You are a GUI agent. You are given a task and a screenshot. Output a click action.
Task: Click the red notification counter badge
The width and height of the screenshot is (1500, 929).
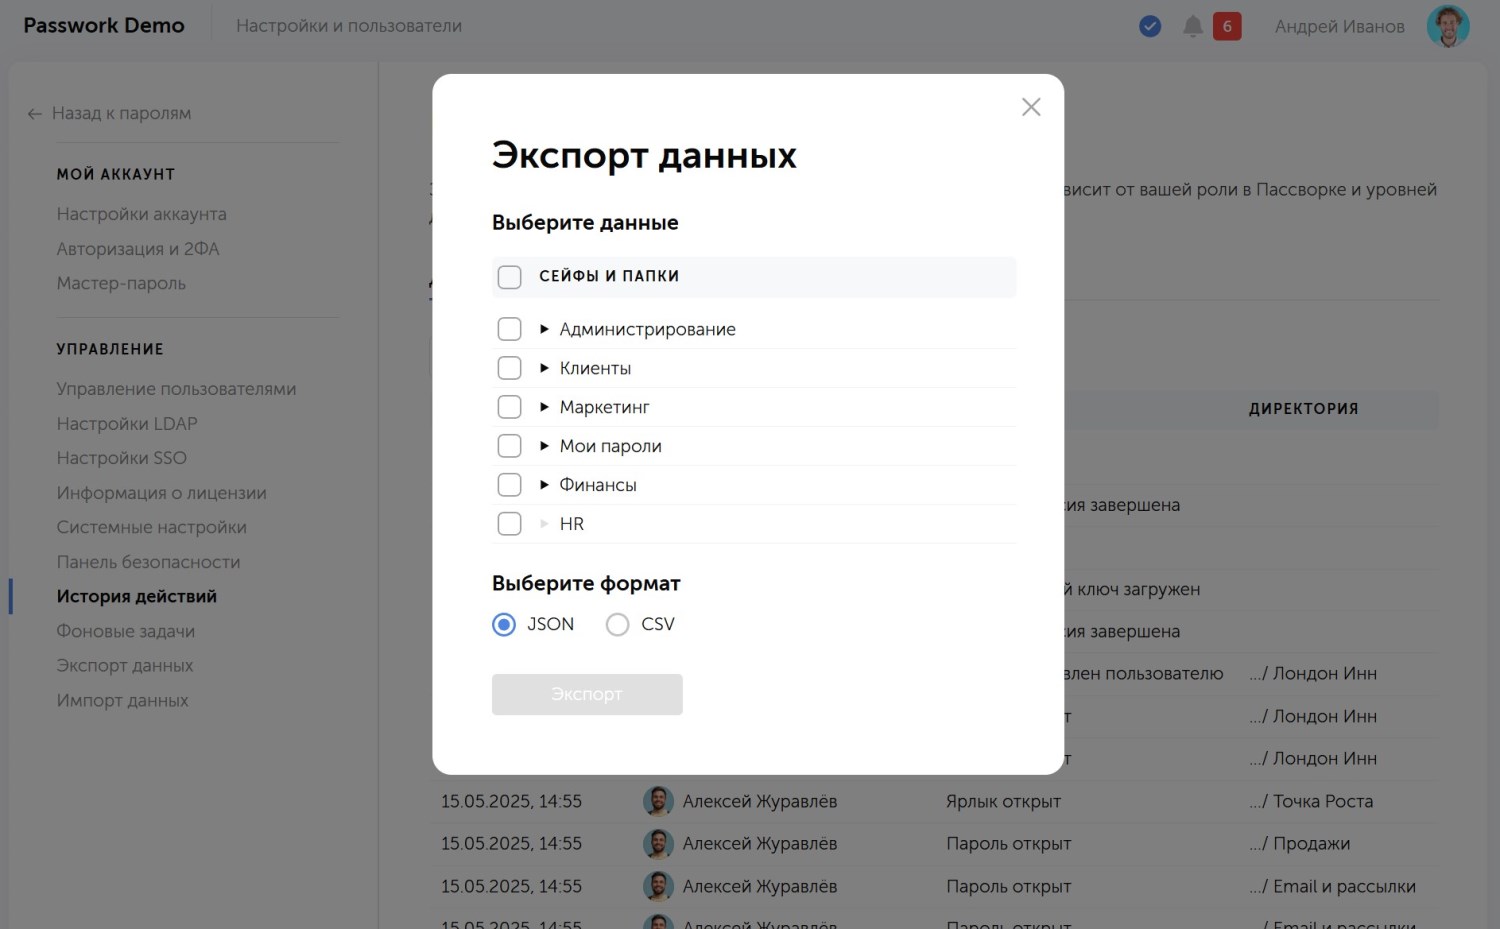coord(1227,26)
